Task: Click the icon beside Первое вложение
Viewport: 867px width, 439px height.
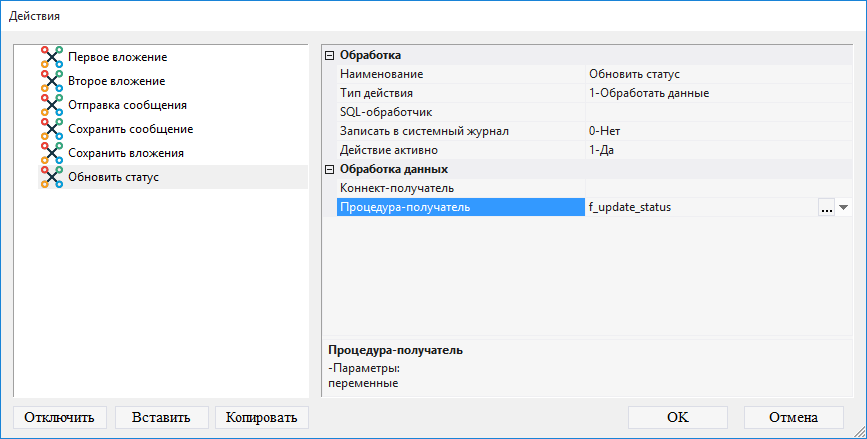Action: [x=51, y=57]
